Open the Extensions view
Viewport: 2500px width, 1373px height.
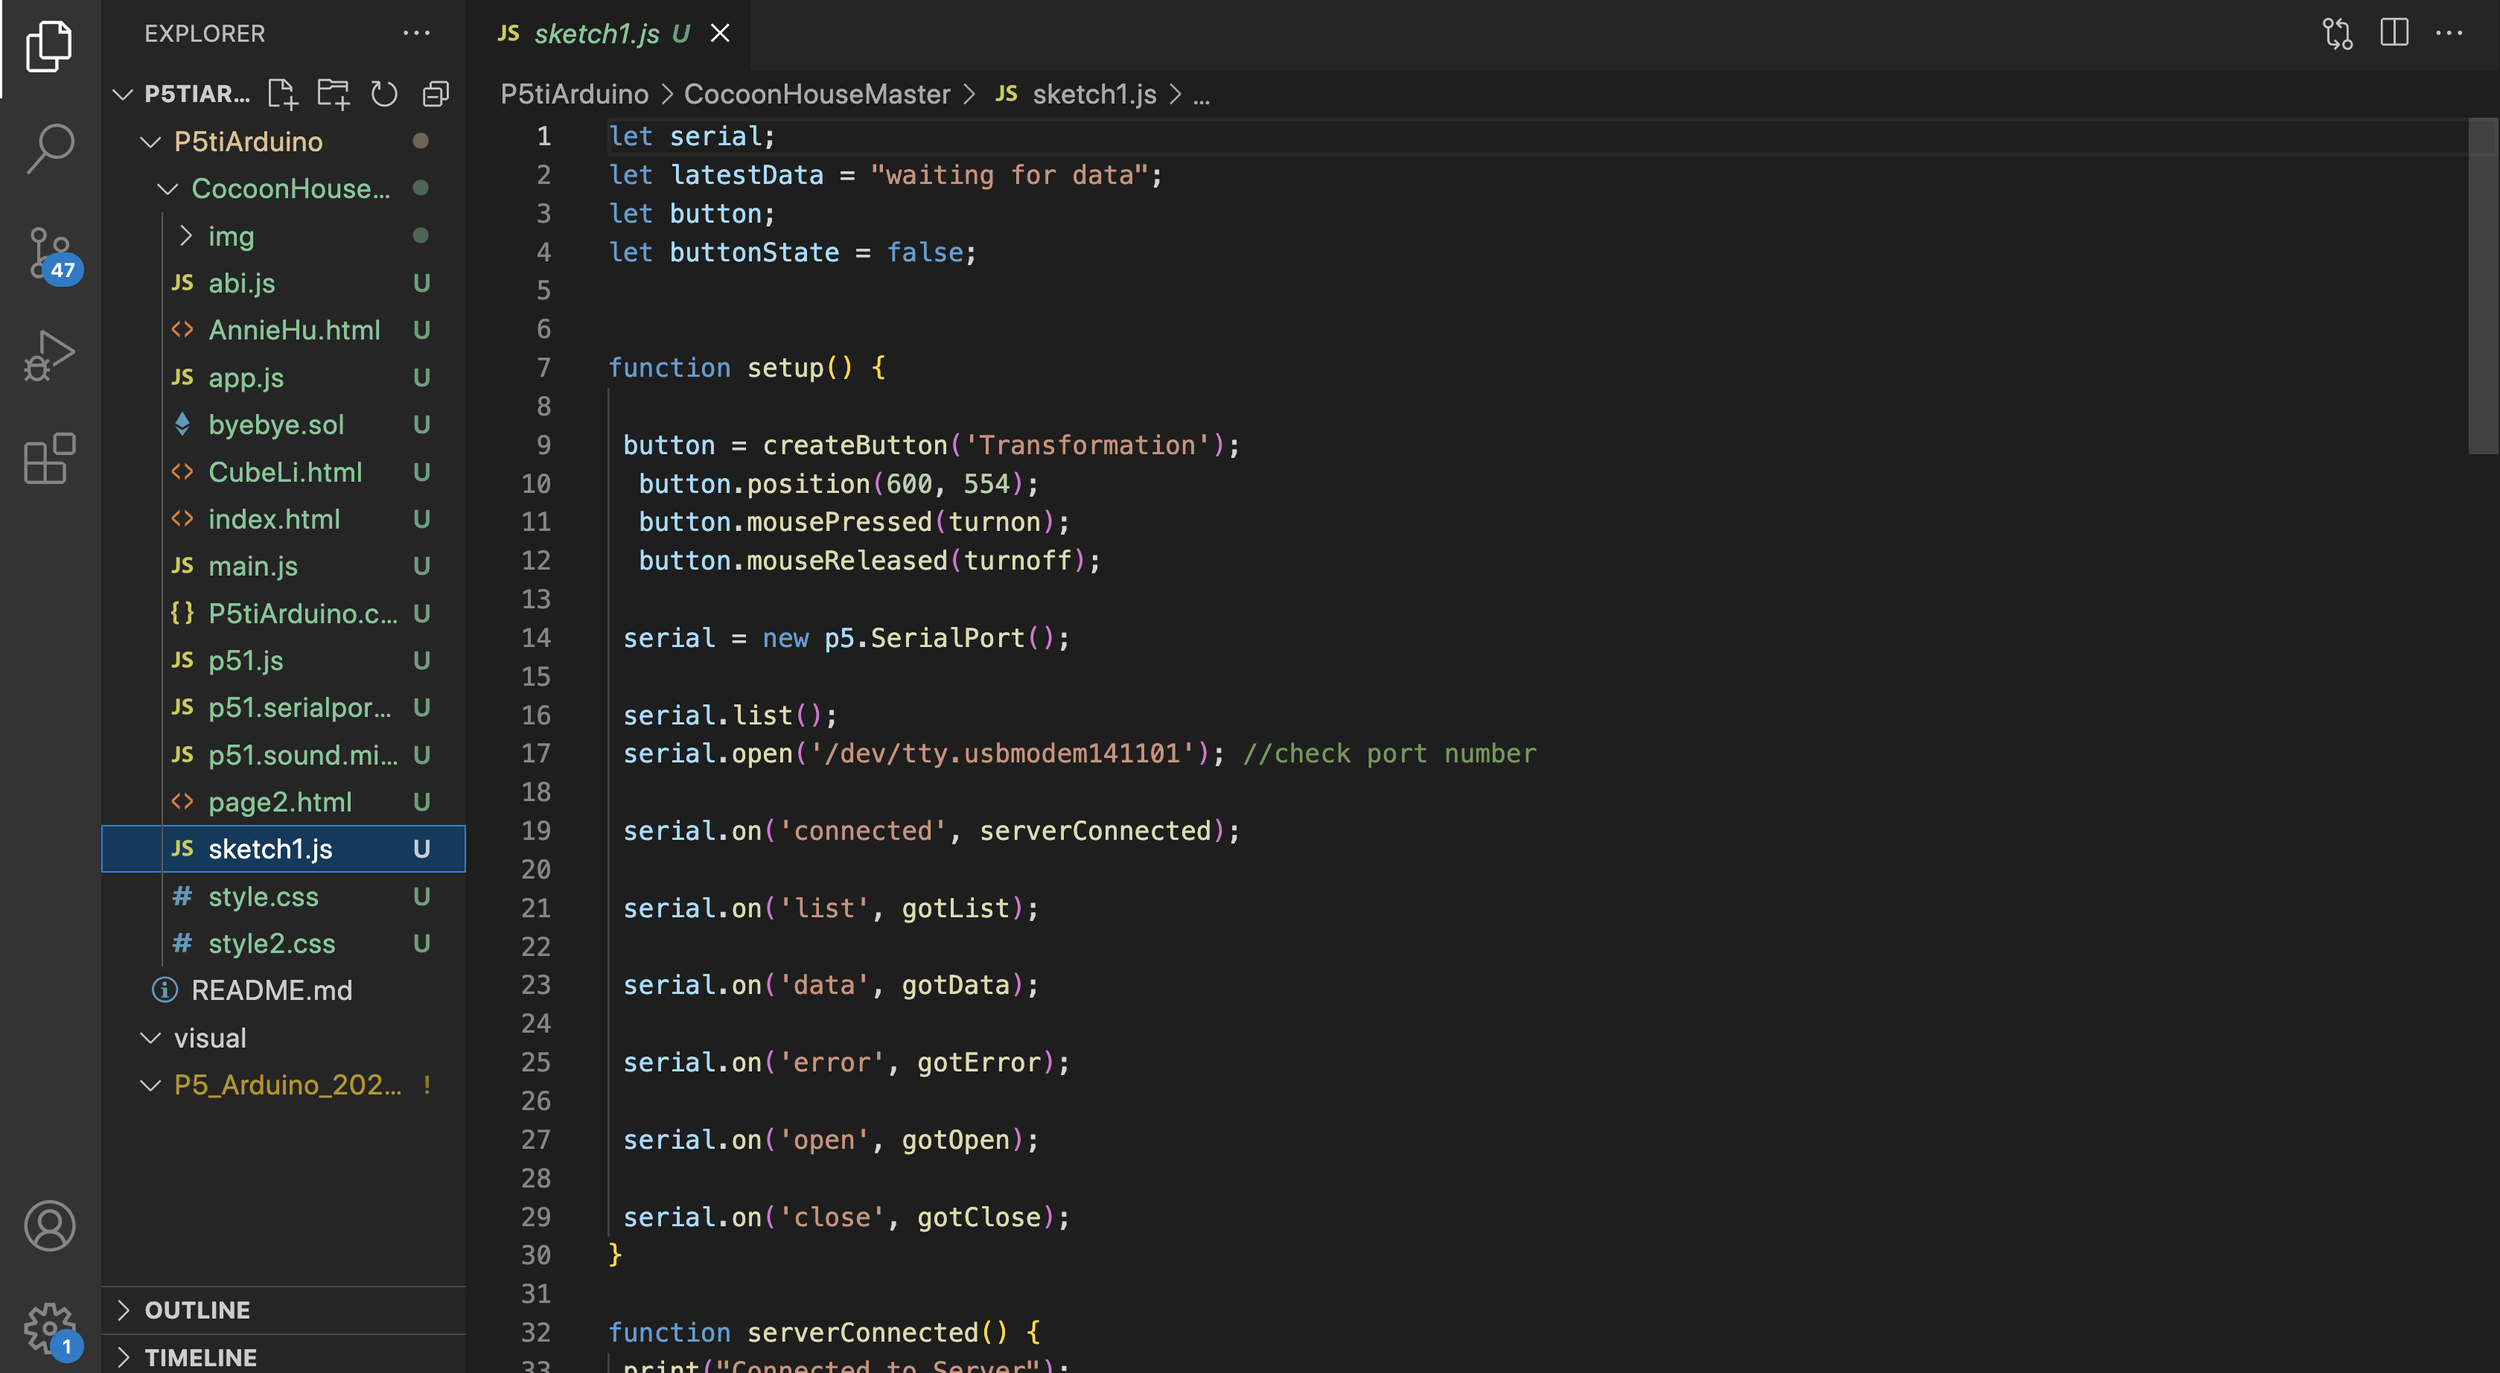point(50,459)
